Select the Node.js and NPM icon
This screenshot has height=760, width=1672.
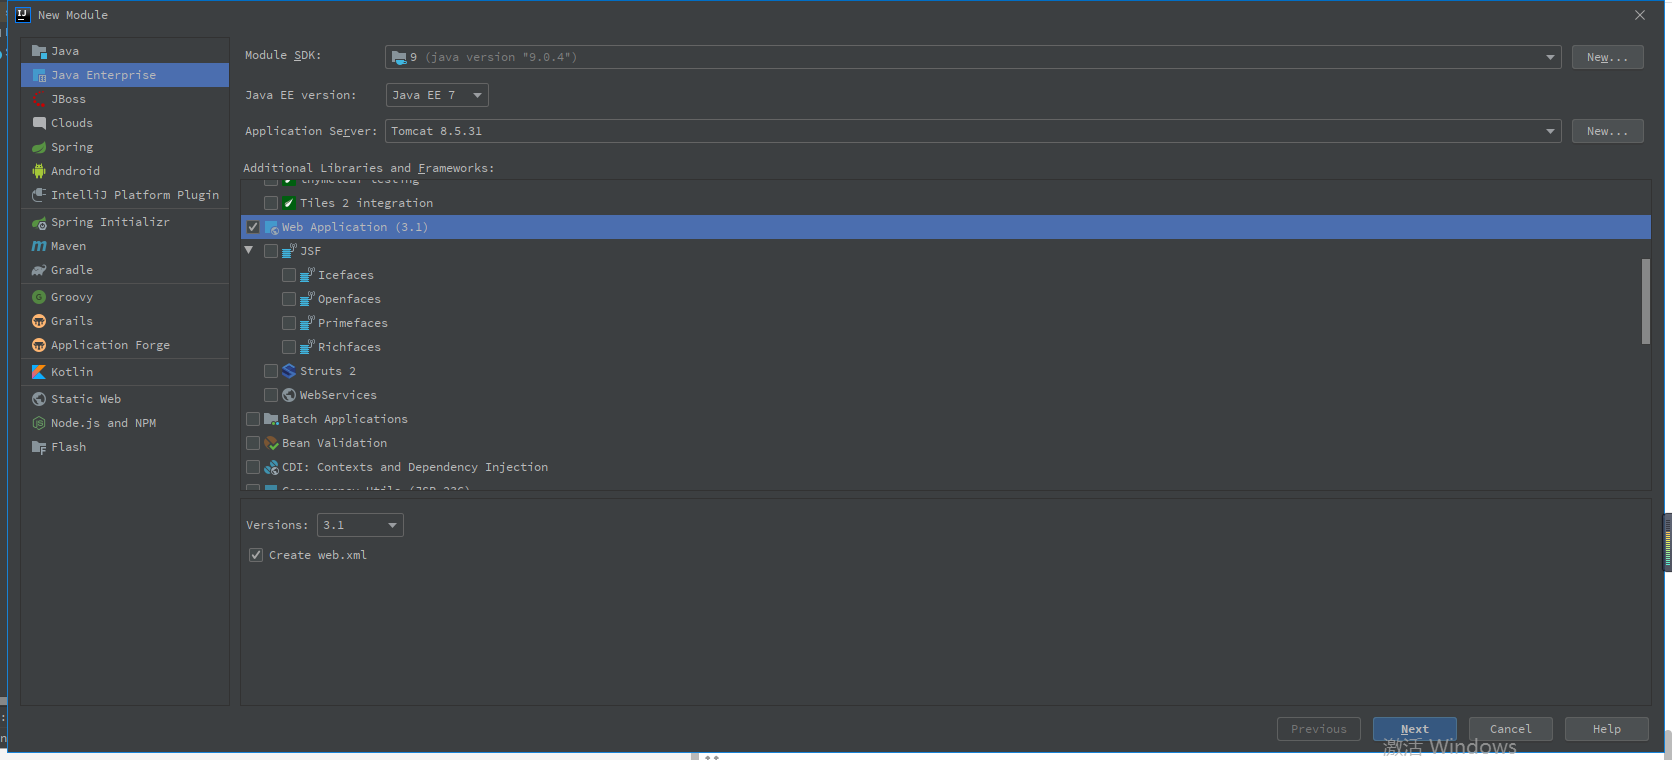pyautogui.click(x=39, y=423)
